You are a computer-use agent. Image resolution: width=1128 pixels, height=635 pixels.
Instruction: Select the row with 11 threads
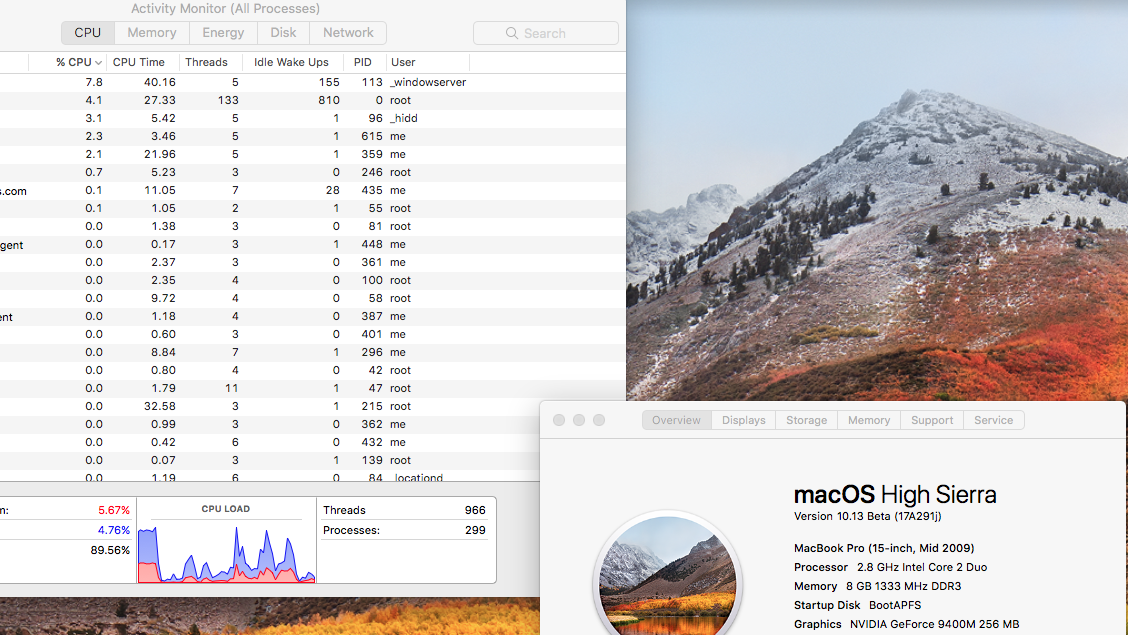point(313,388)
